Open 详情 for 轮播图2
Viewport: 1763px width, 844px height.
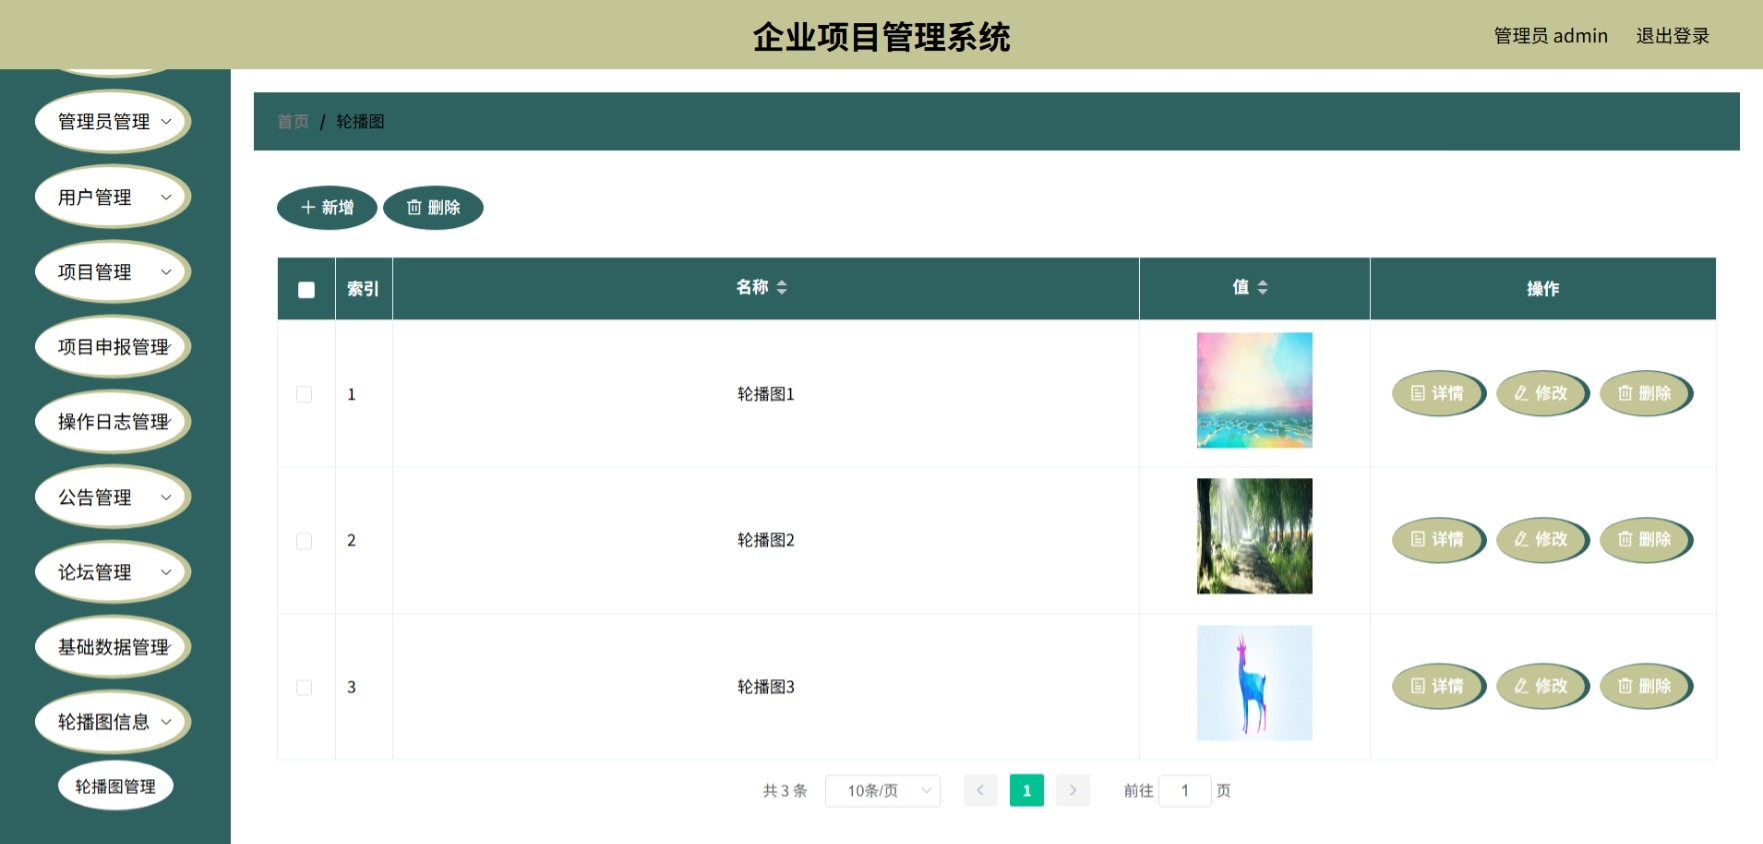point(1438,539)
